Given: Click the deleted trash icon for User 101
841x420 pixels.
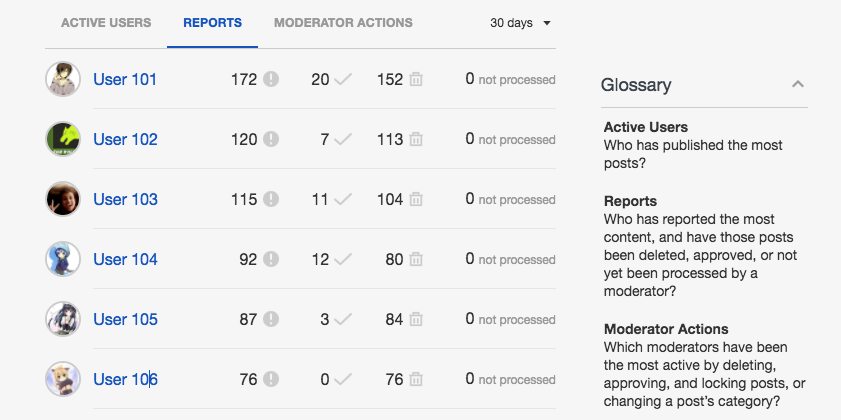Looking at the screenshot, I should 416,80.
